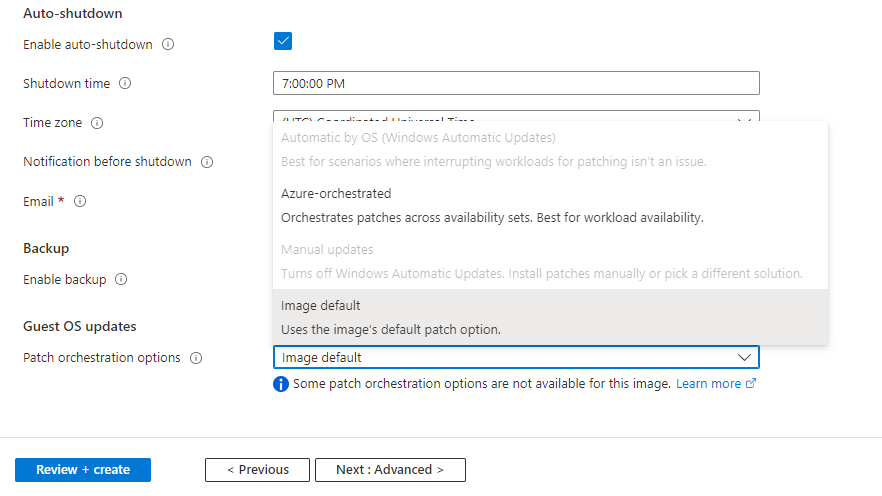Image resolution: width=882 pixels, height=496 pixels.
Task: Uncheck the Enable auto-shutdown checkbox
Action: tap(282, 41)
